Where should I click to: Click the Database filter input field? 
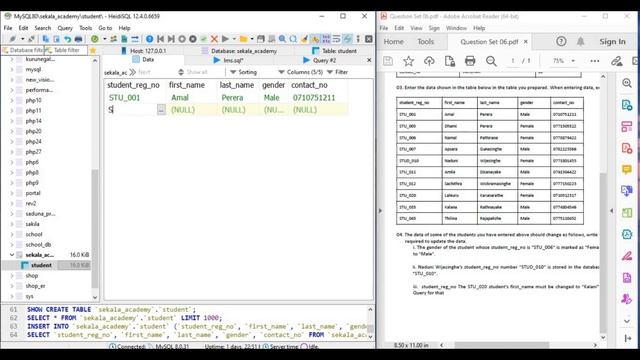point(22,50)
